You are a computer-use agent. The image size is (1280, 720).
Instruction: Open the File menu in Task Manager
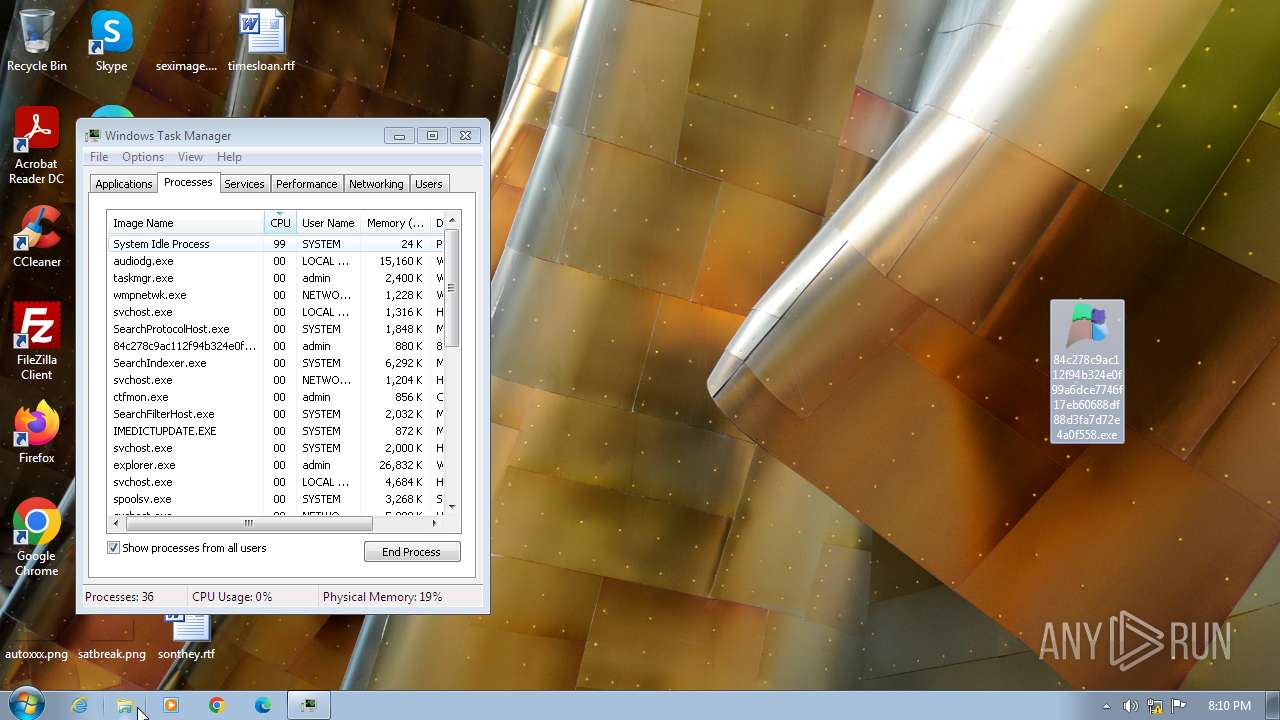point(99,157)
